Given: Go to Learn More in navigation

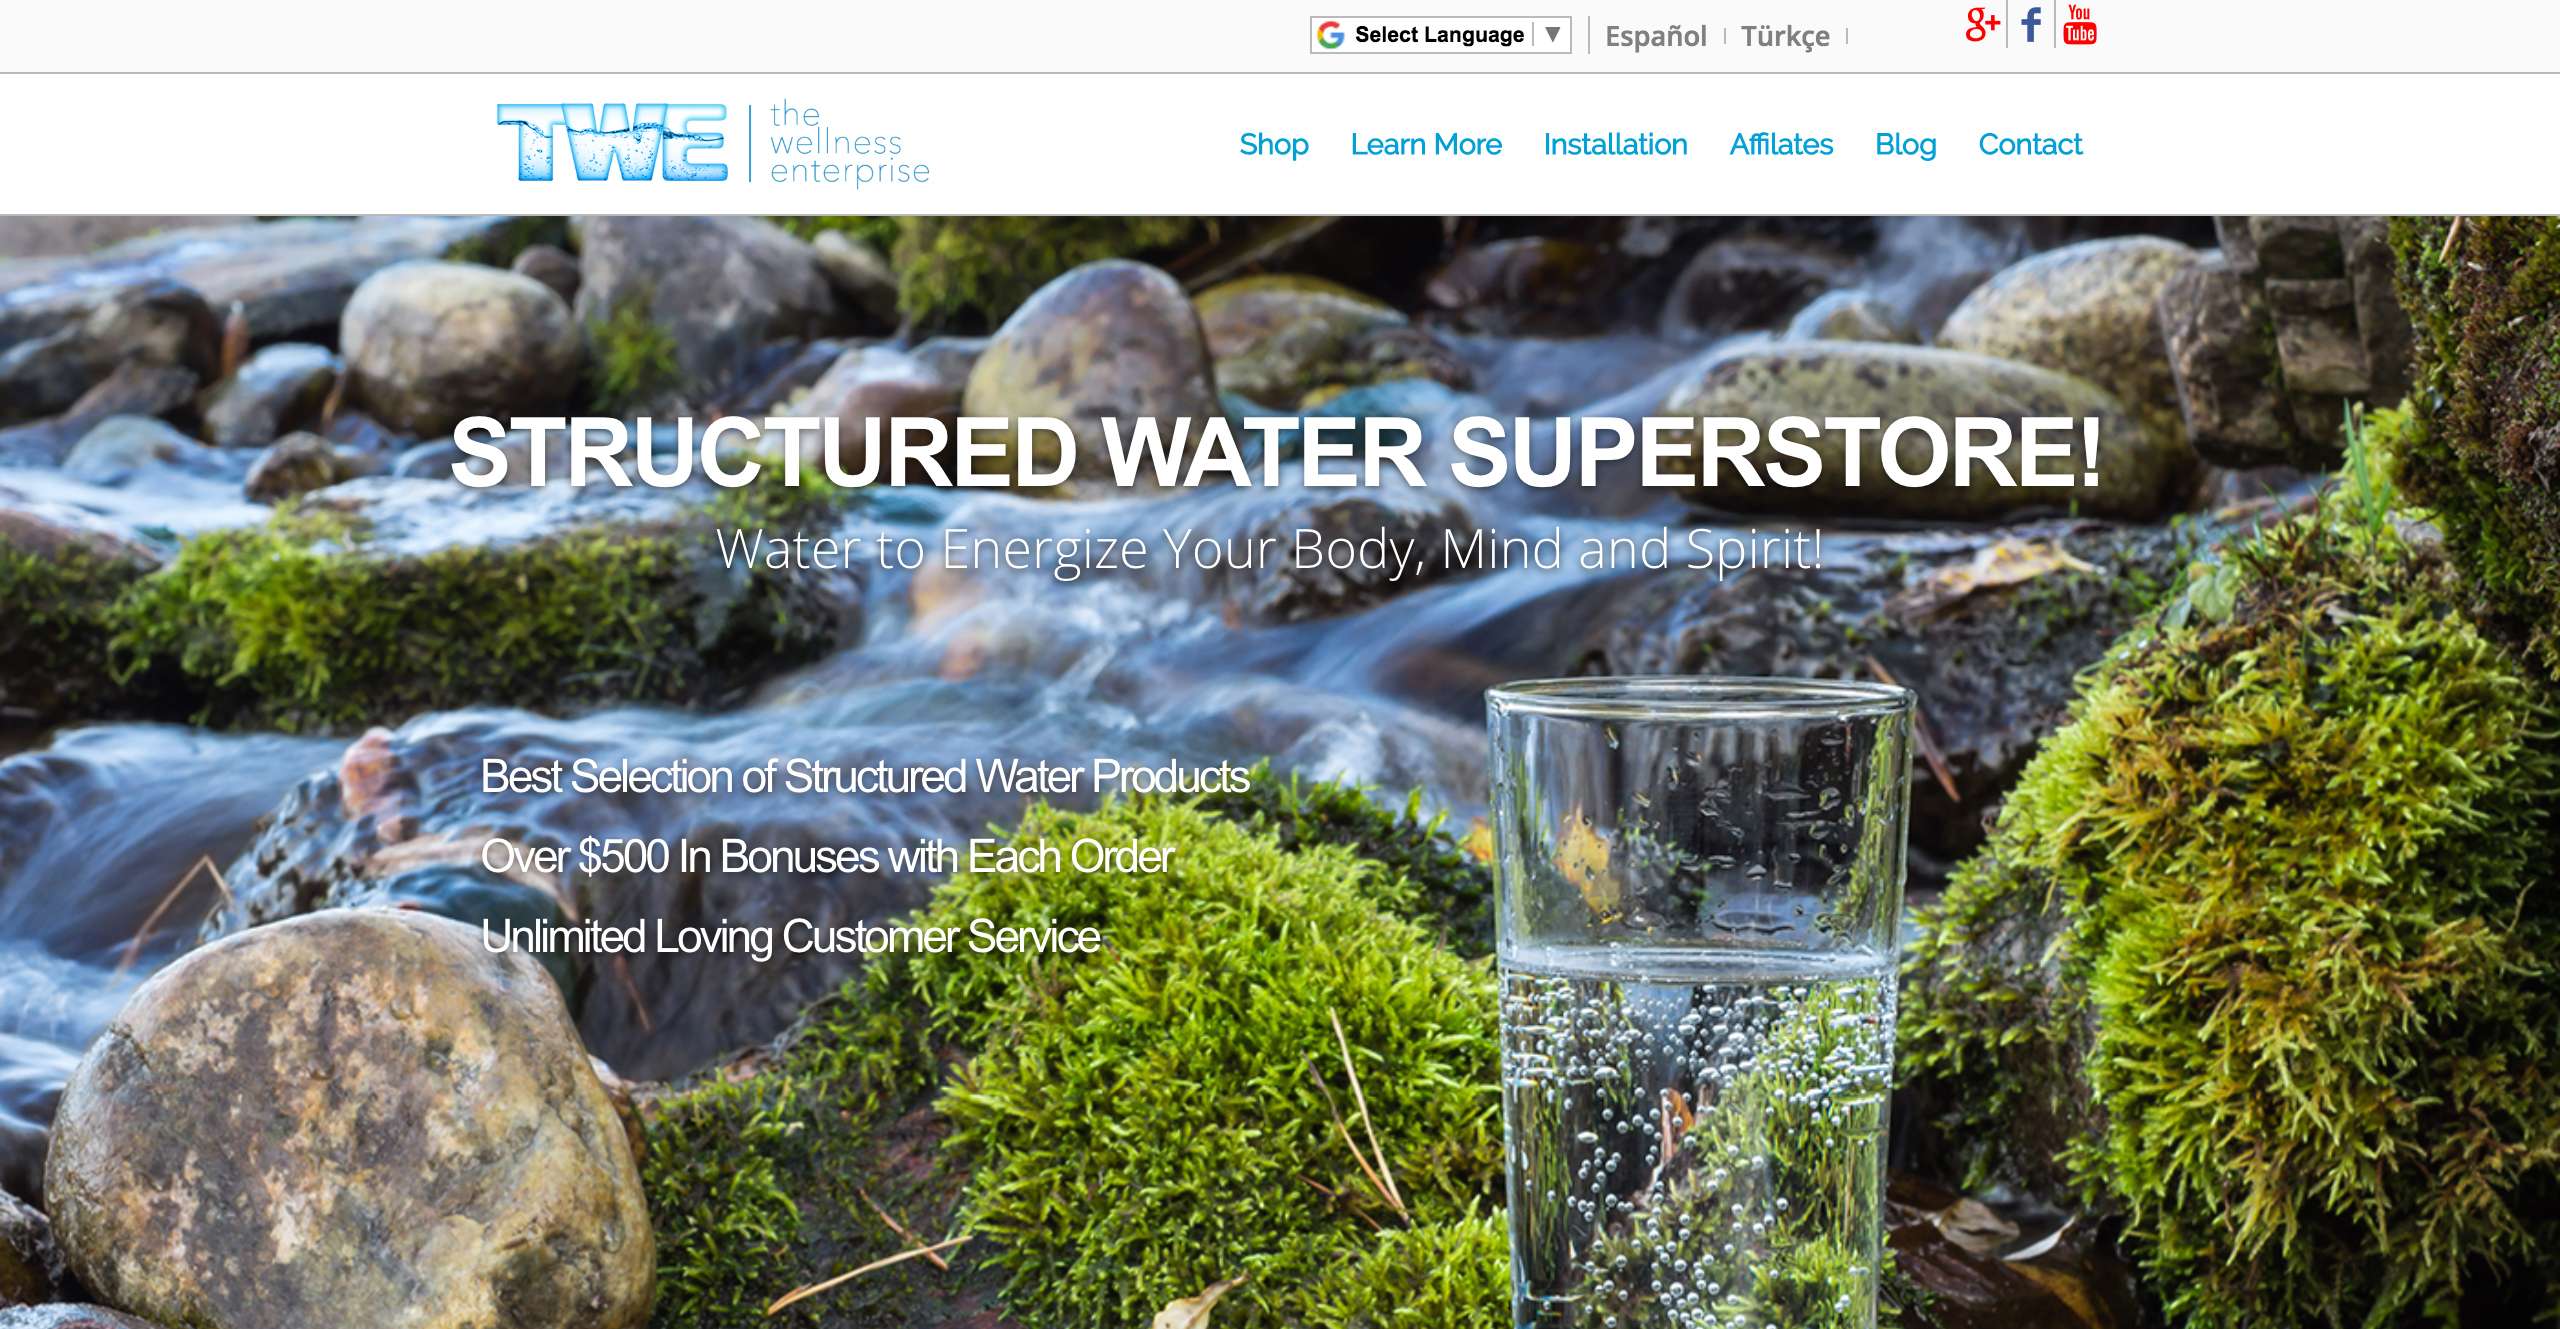Looking at the screenshot, I should tap(1425, 144).
